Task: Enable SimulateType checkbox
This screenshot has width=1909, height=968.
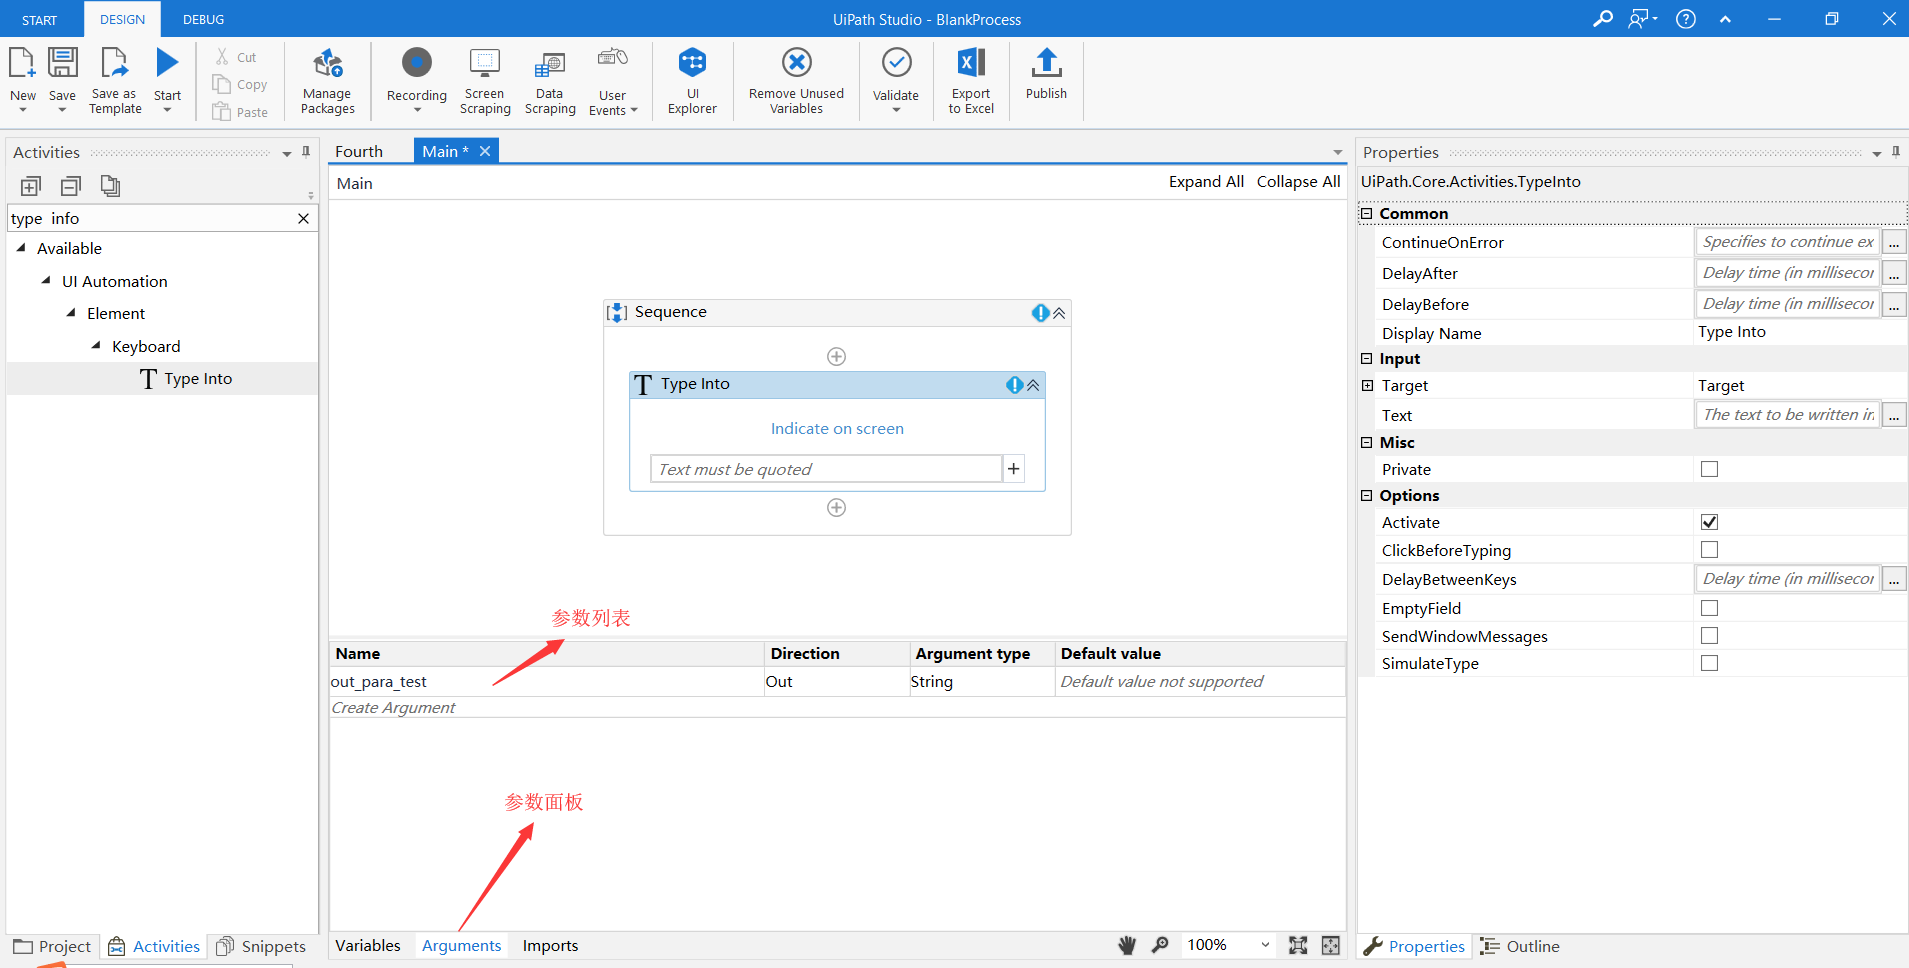Action: [1710, 663]
